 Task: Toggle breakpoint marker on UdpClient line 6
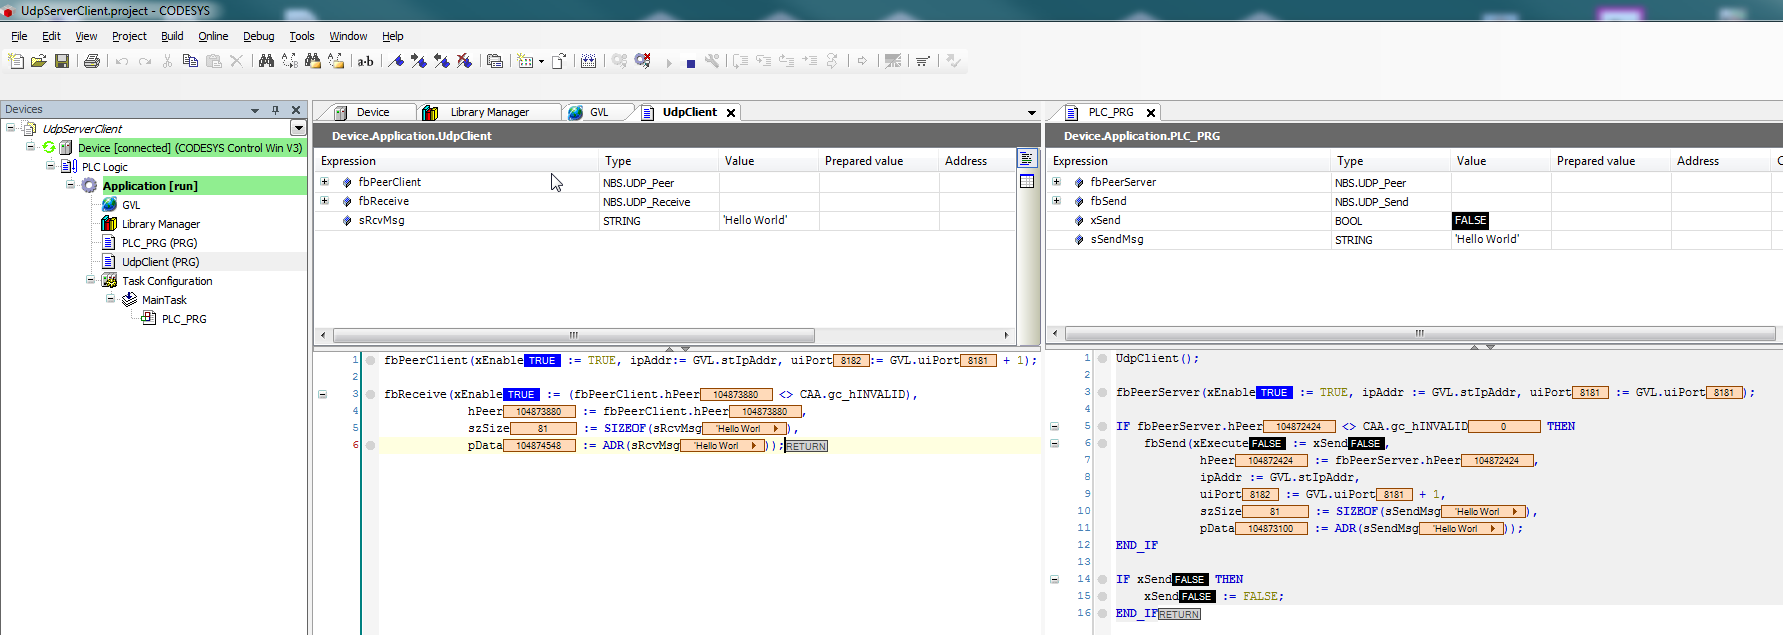(x=370, y=446)
